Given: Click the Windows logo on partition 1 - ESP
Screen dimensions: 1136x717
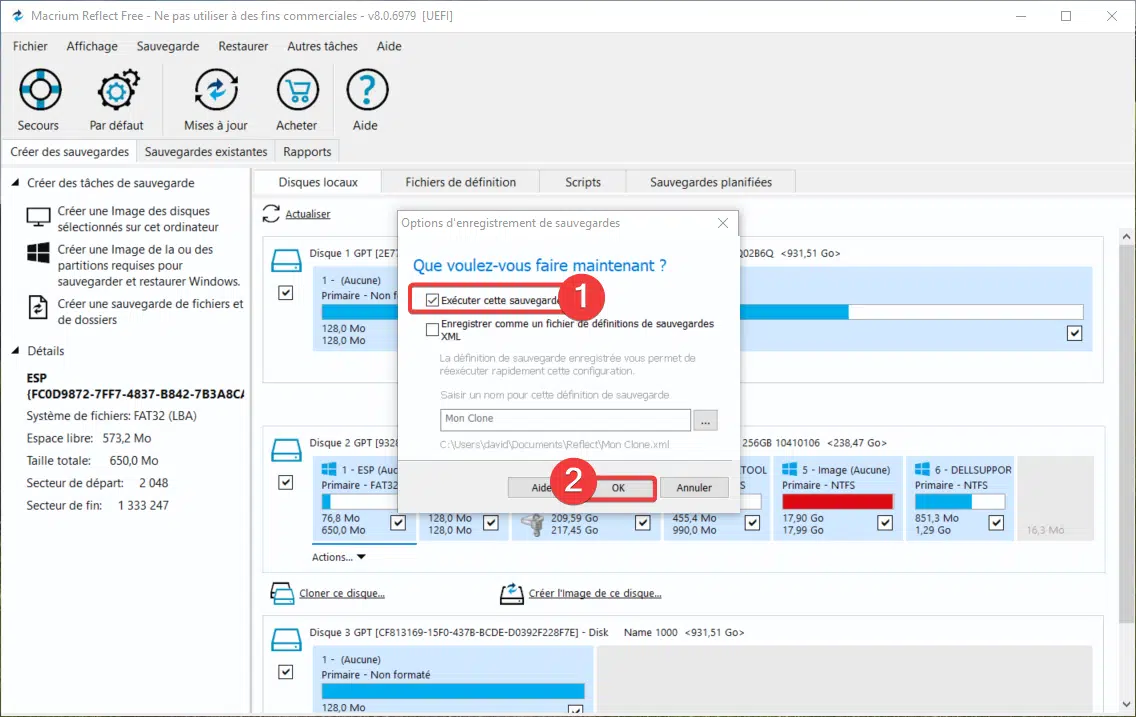Looking at the screenshot, I should click(x=329, y=469).
